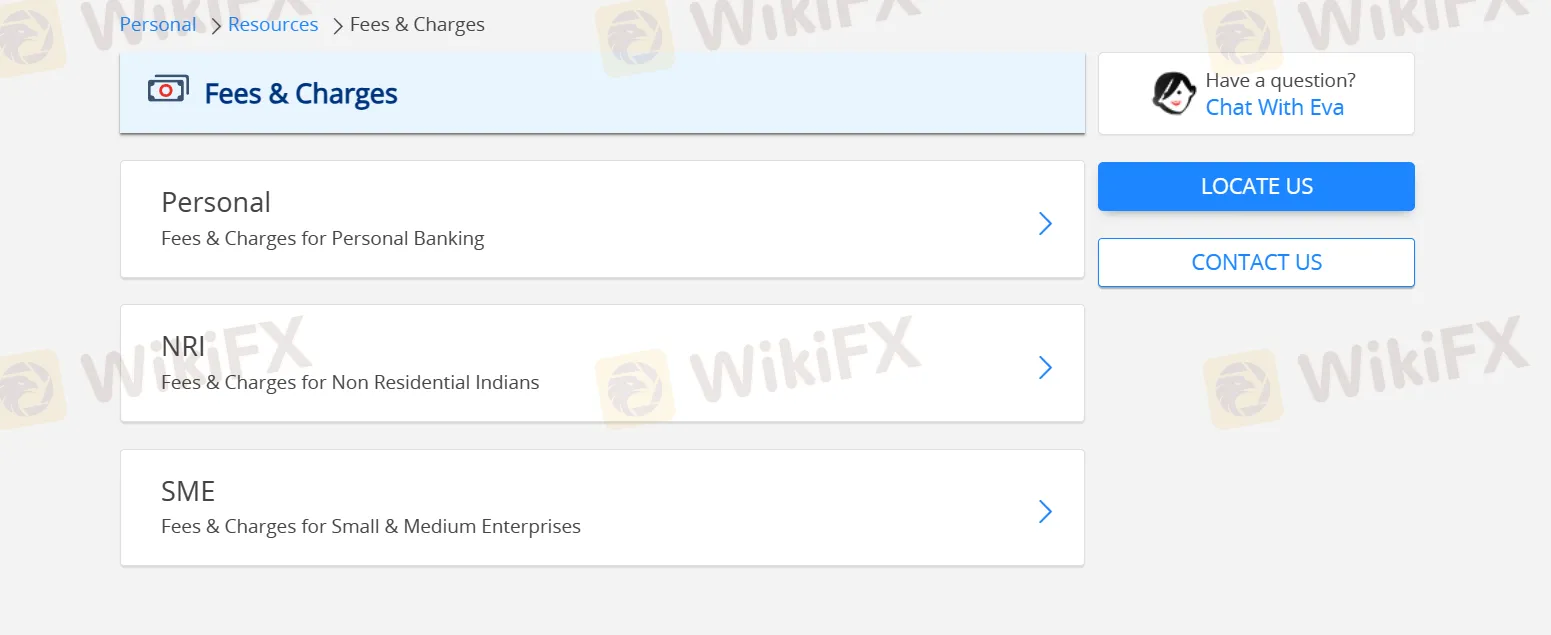
Task: Click the LOCATE US button
Action: tap(1256, 186)
